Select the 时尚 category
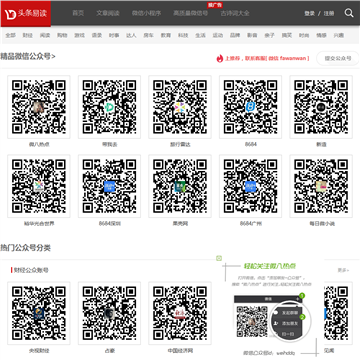 click(x=304, y=35)
